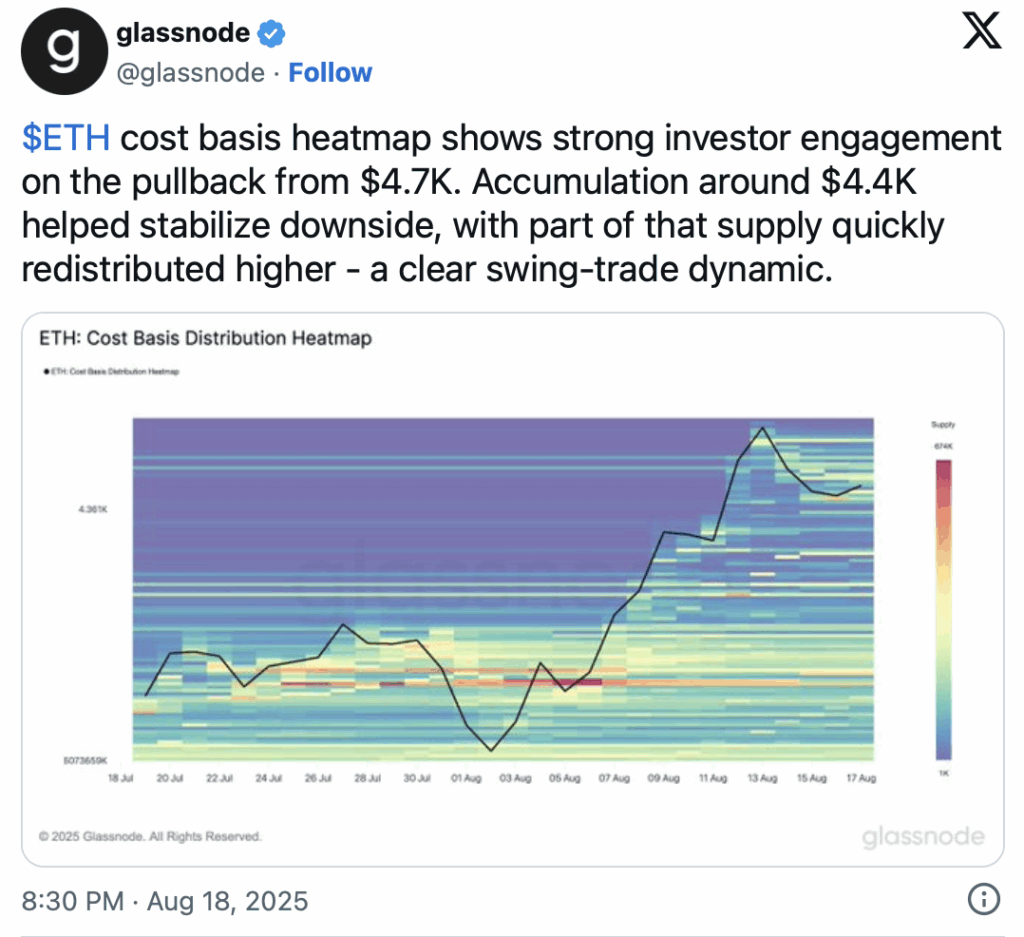
Task: Click the price low near 03 Aug
Action: point(492,750)
